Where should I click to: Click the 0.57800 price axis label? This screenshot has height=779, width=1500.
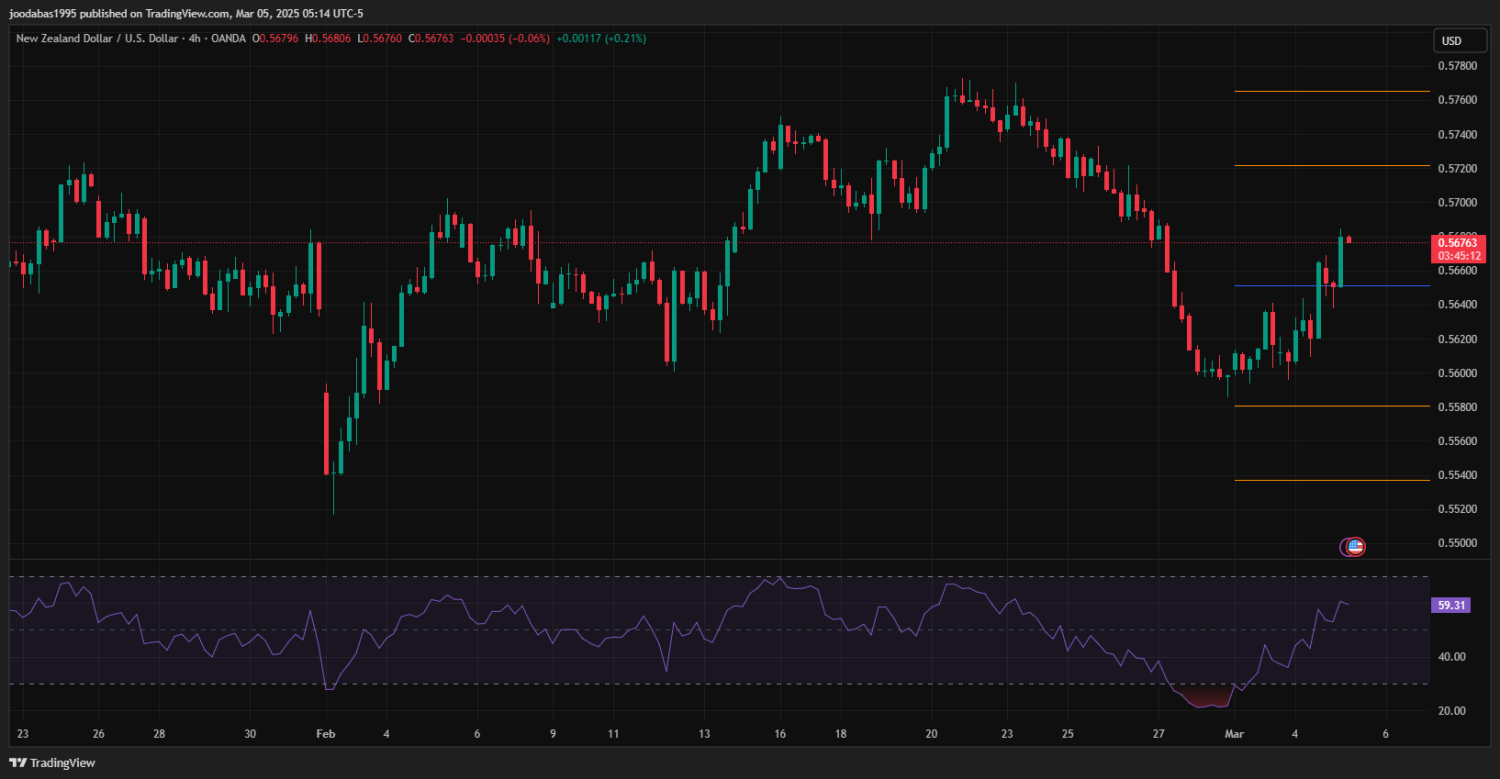click(1457, 66)
